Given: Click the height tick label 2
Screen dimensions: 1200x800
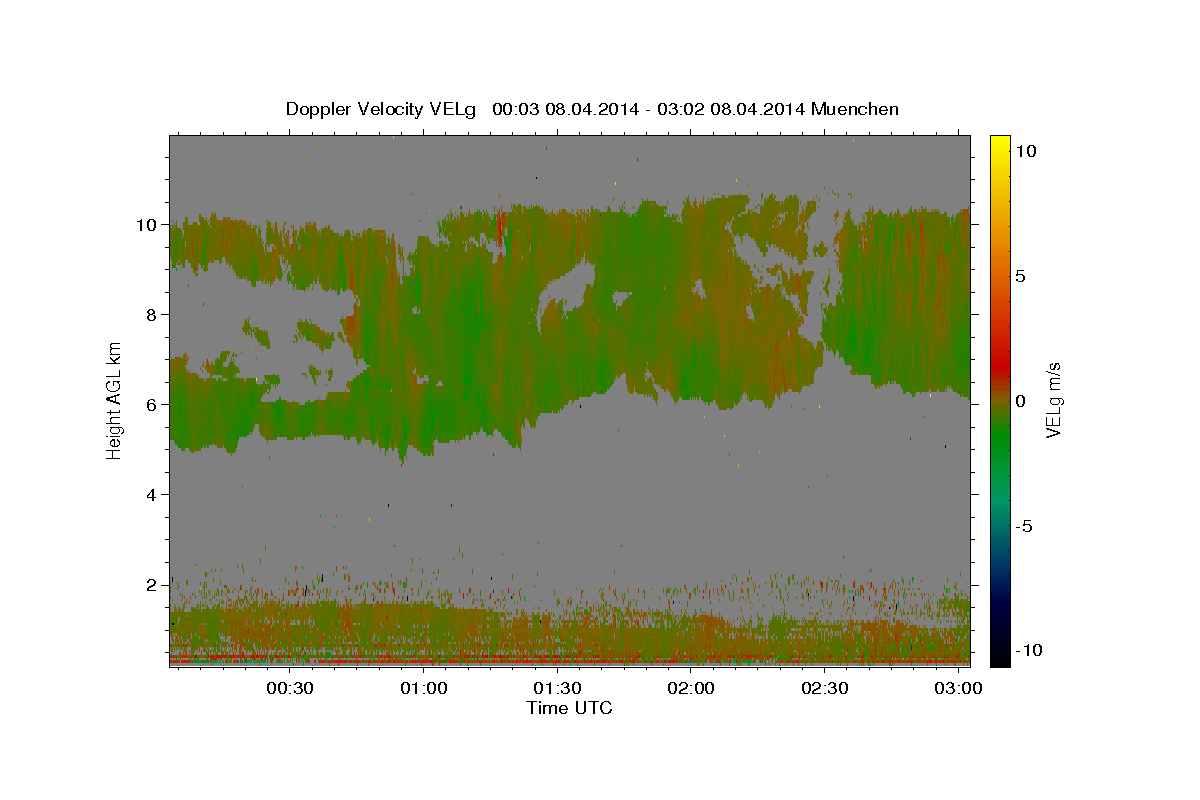Looking at the screenshot, I should (x=152, y=585).
